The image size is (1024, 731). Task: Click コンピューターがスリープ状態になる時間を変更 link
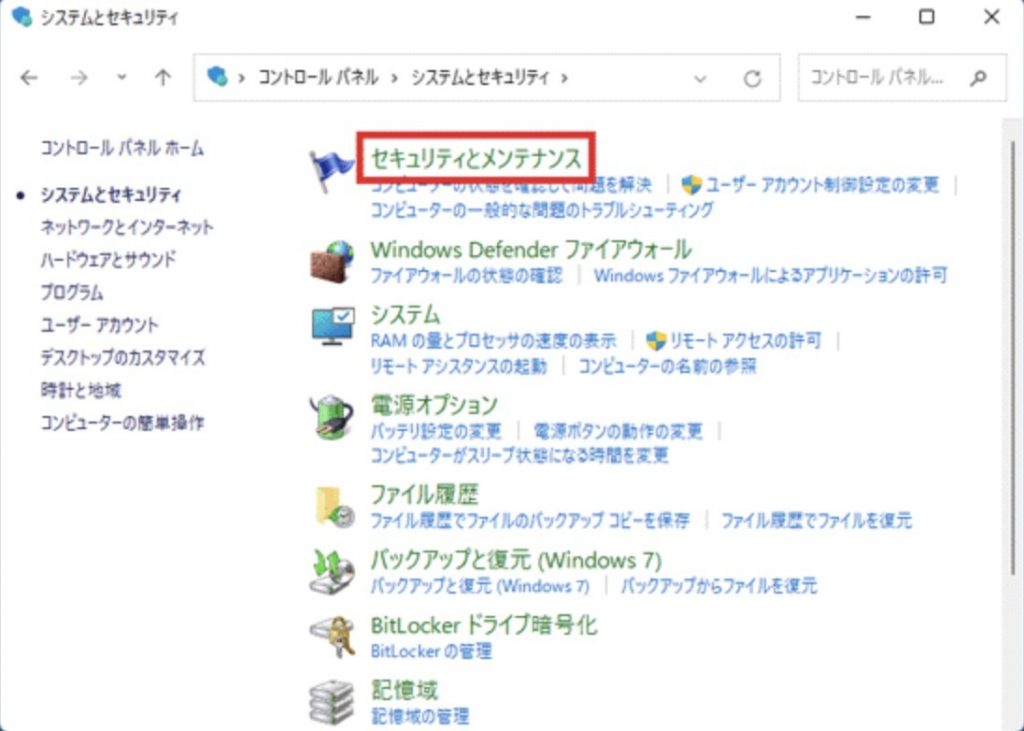(x=520, y=455)
